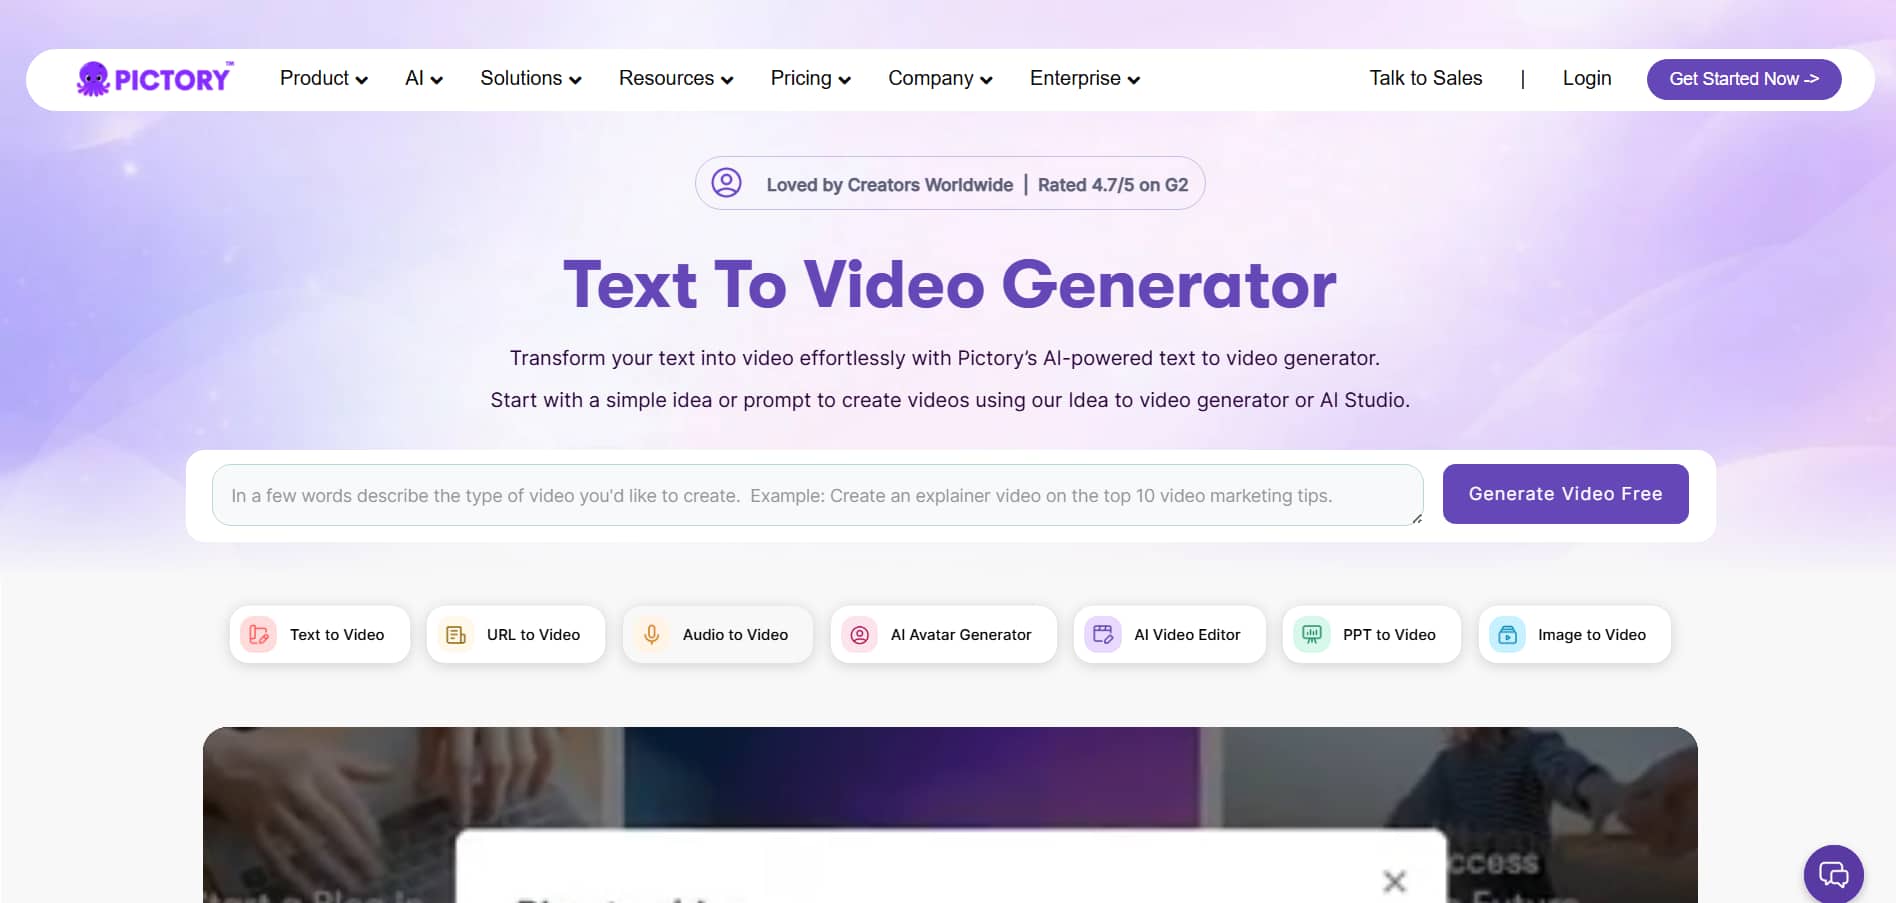The height and width of the screenshot is (903, 1896).
Task: Select the PPT to Video label
Action: pyautogui.click(x=1389, y=635)
